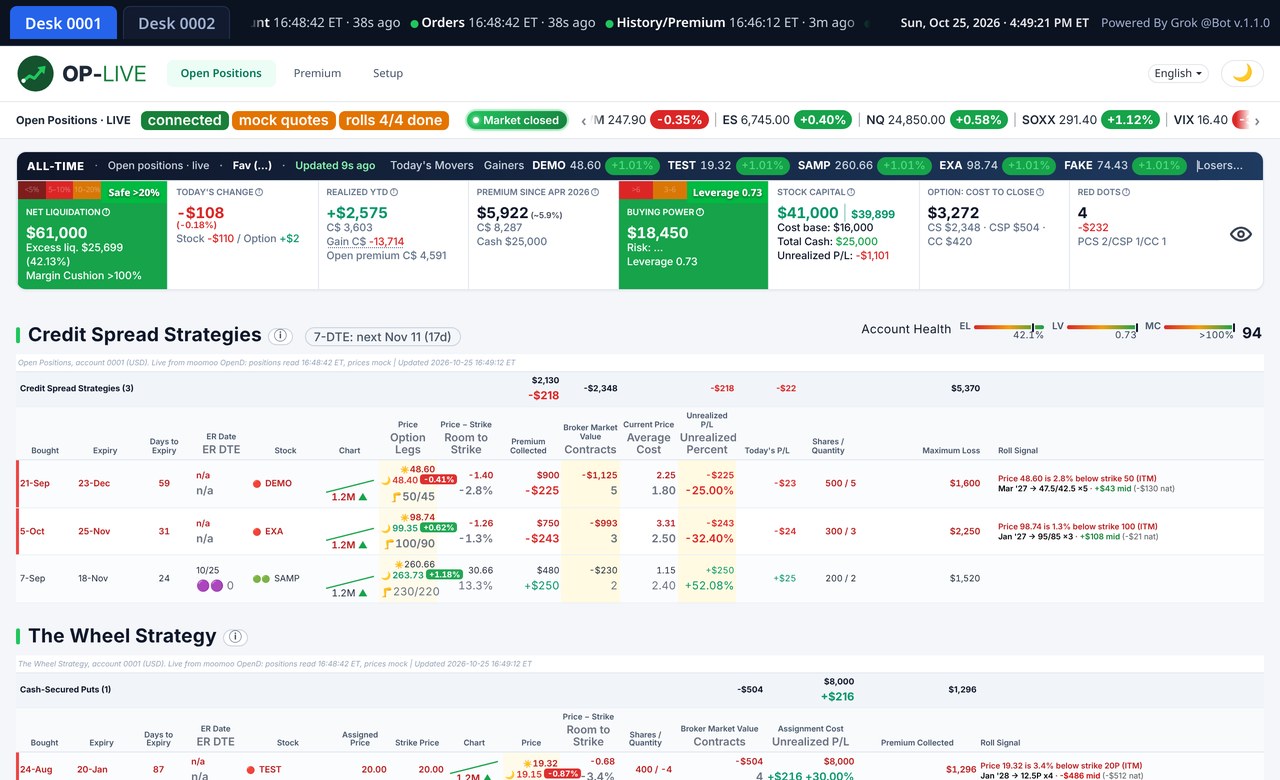Click the Roll Signal column header
Screen dimensions: 1280x780
[x=1018, y=451]
